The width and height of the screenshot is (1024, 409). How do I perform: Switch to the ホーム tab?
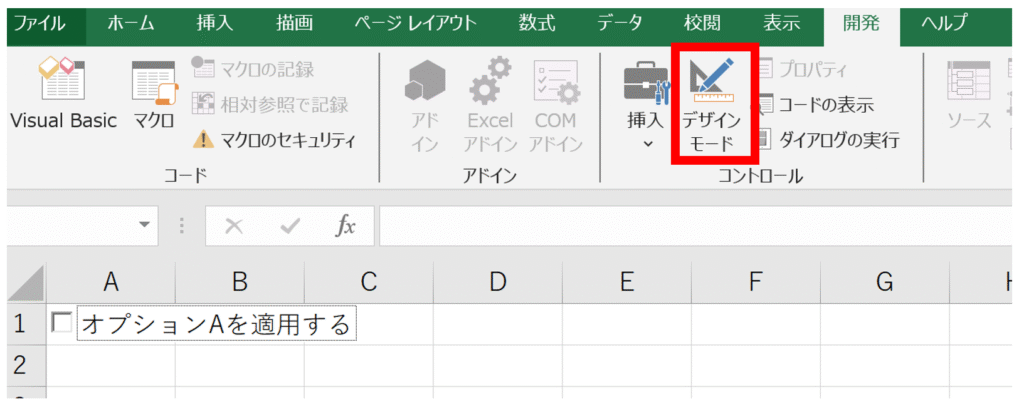(x=131, y=24)
